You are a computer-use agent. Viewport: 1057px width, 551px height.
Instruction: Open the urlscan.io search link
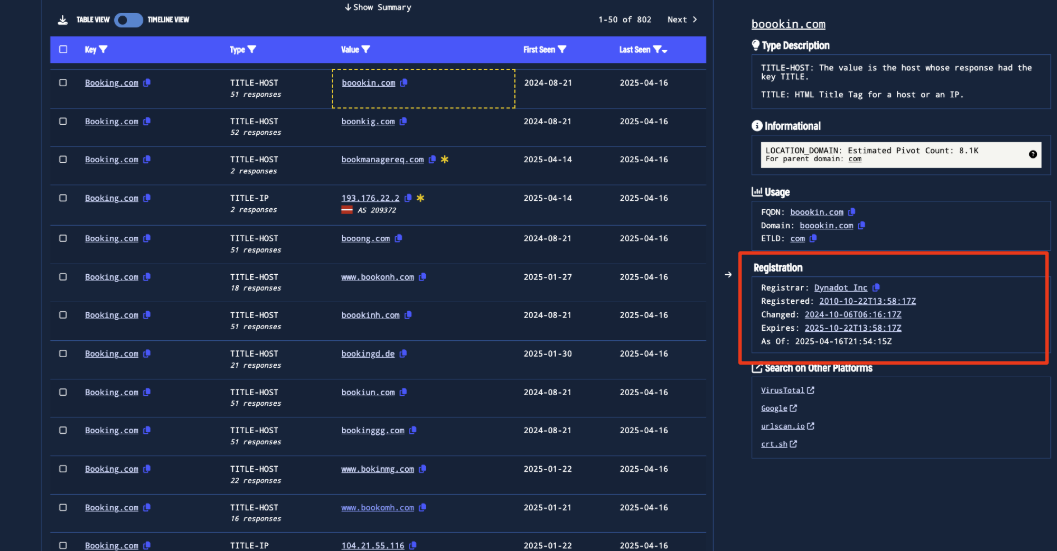(x=782, y=426)
